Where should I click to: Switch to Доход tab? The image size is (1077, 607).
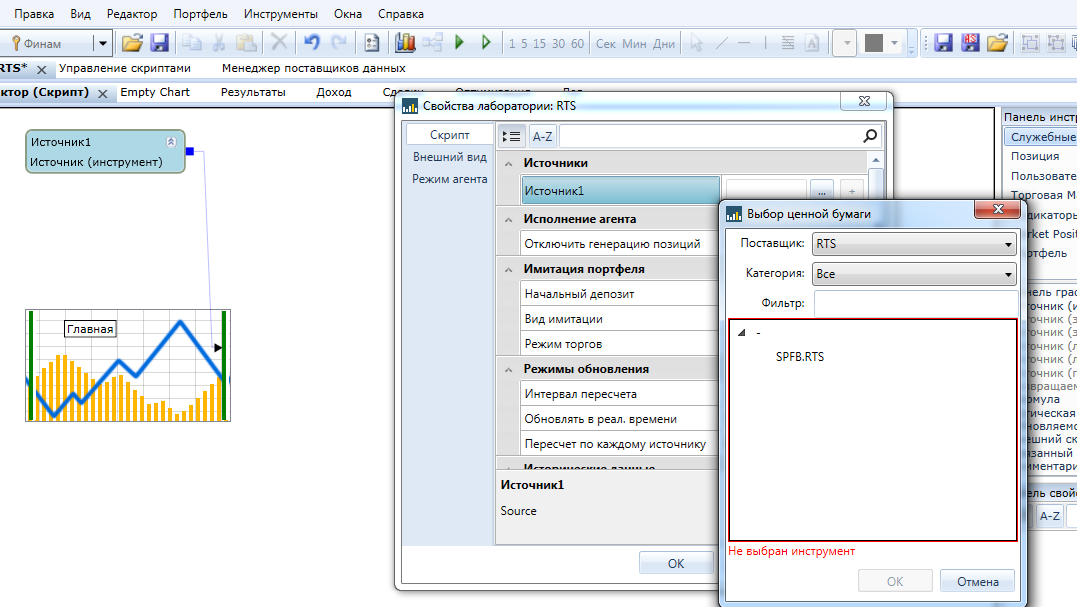pyautogui.click(x=334, y=92)
